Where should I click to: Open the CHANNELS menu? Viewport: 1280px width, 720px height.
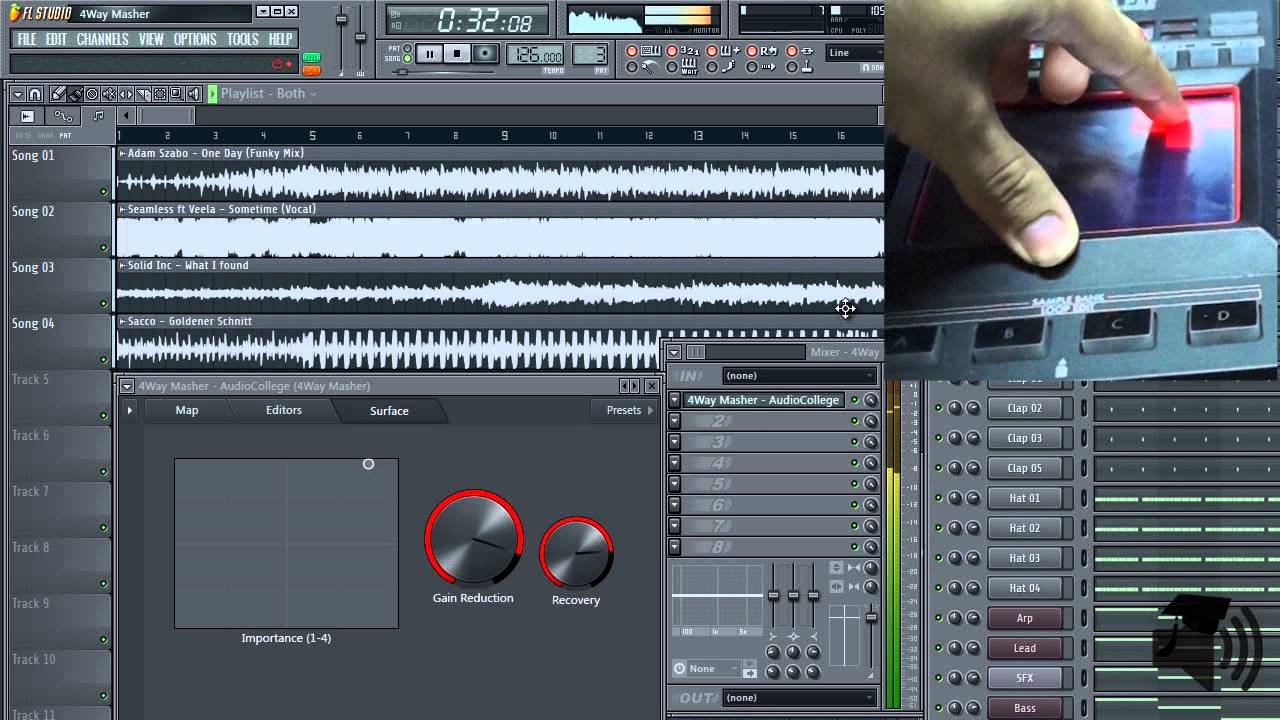click(102, 39)
